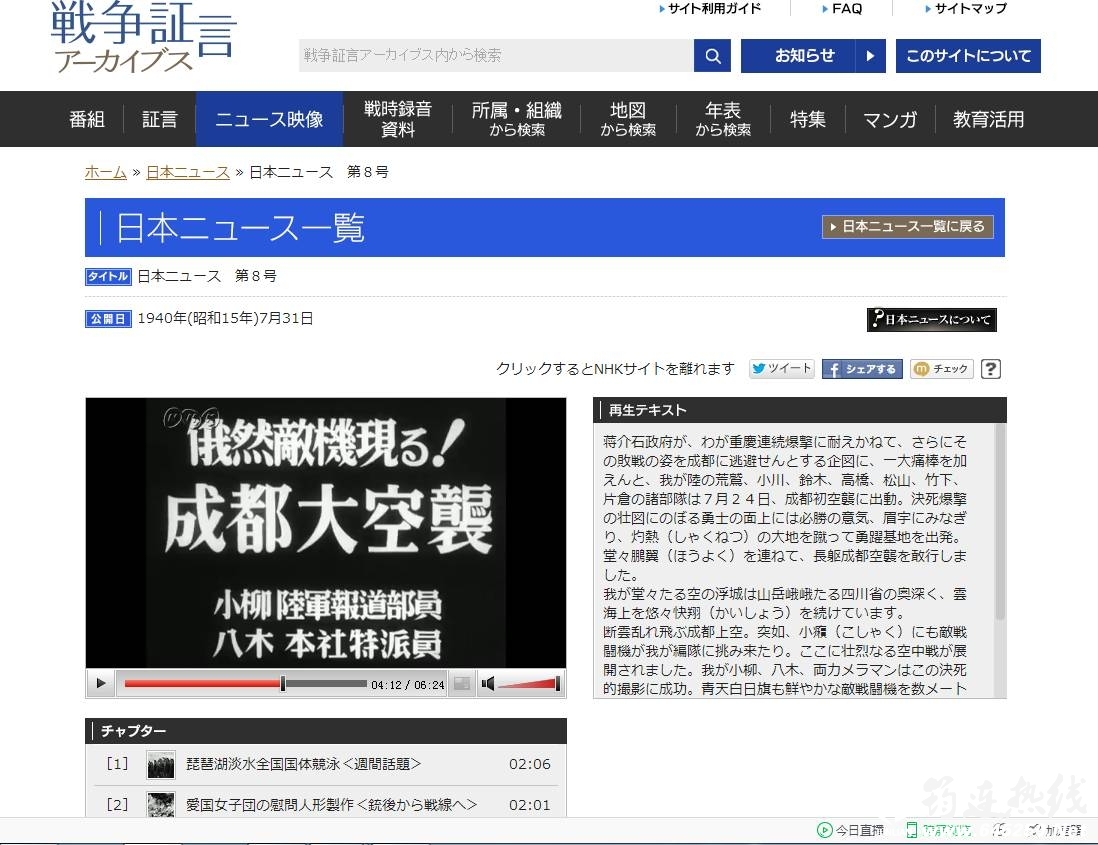Play the video with the play button
The width and height of the screenshot is (1098, 845).
[101, 683]
